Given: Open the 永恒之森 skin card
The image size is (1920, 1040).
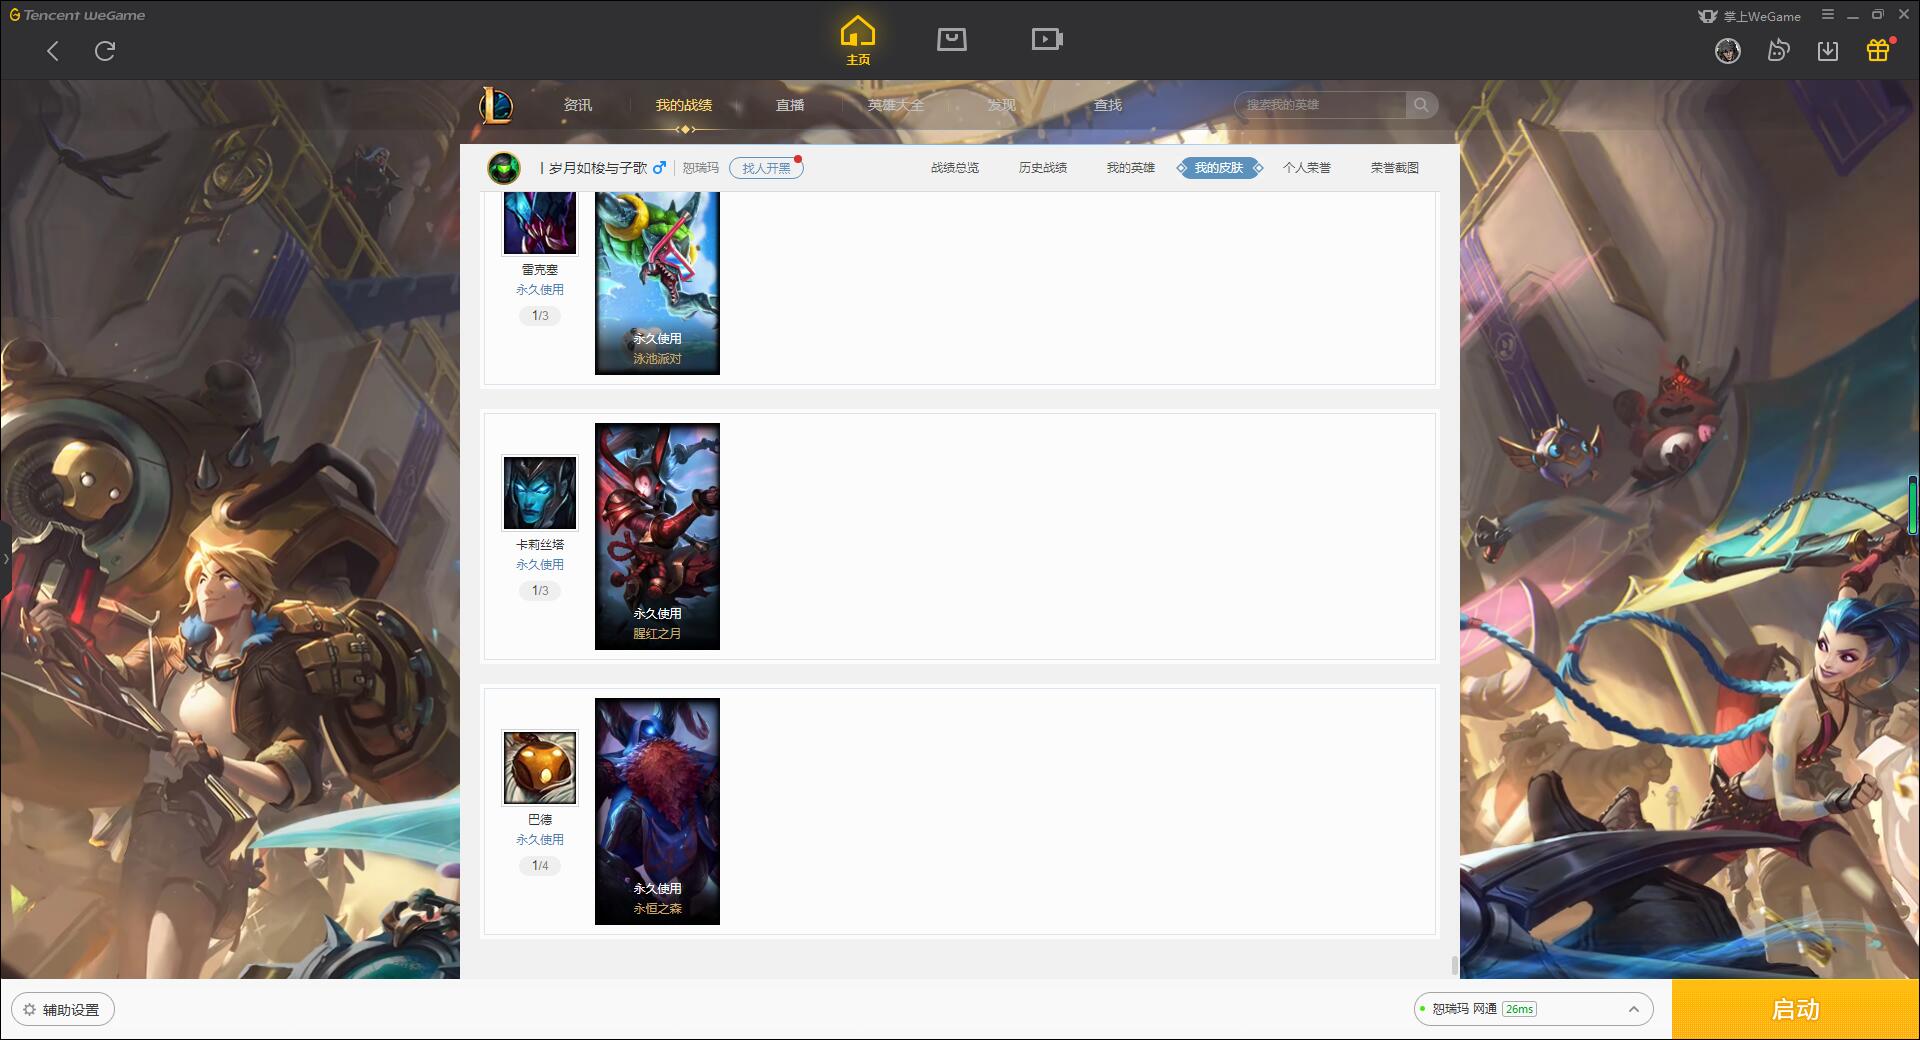Looking at the screenshot, I should [x=657, y=811].
